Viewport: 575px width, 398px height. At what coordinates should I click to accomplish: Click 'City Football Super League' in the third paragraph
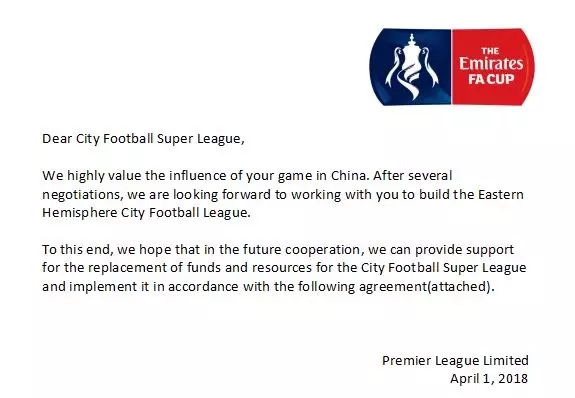coord(444,268)
